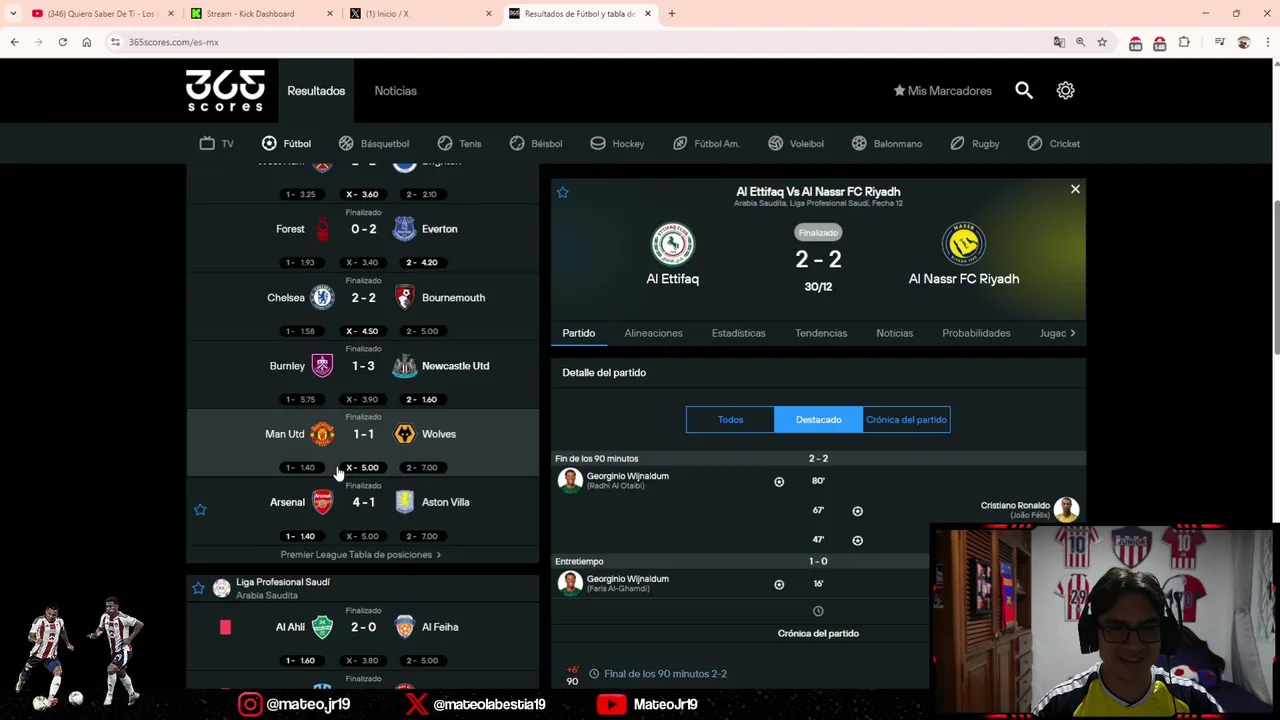Select the Hockey sport filter
The width and height of the screenshot is (1280, 720).
617,144
